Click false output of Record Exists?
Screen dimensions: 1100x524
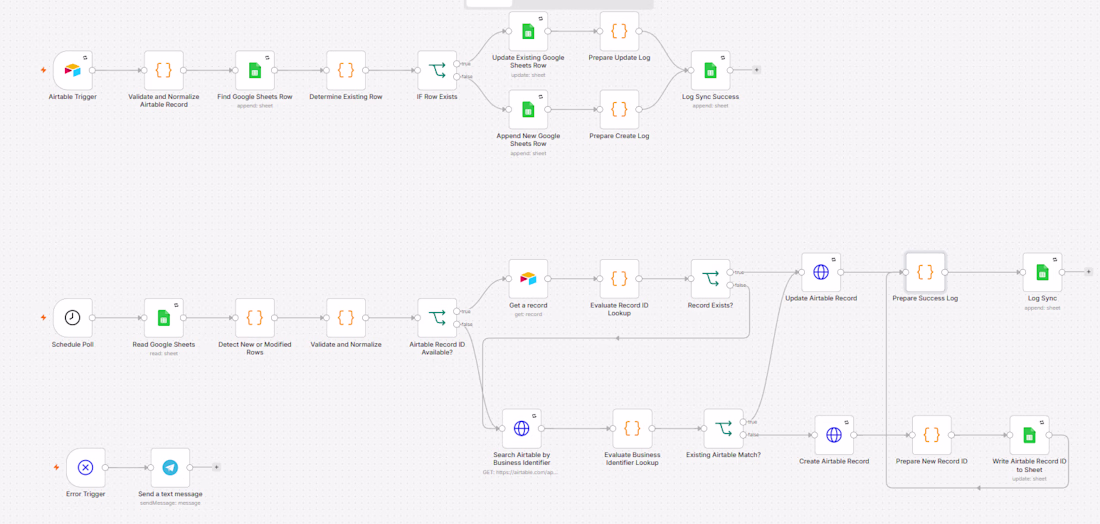click(x=731, y=285)
